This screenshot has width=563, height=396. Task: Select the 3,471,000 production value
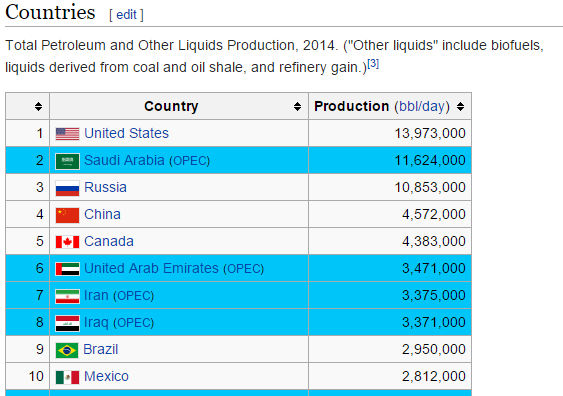click(434, 268)
